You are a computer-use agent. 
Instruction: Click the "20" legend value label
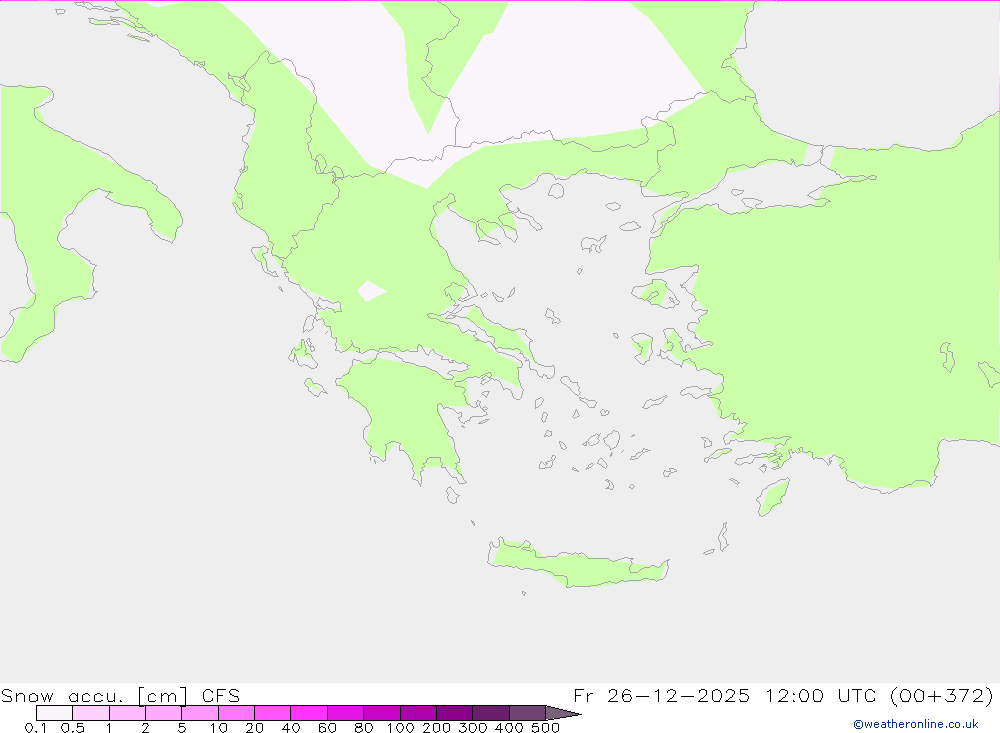[x=254, y=727]
